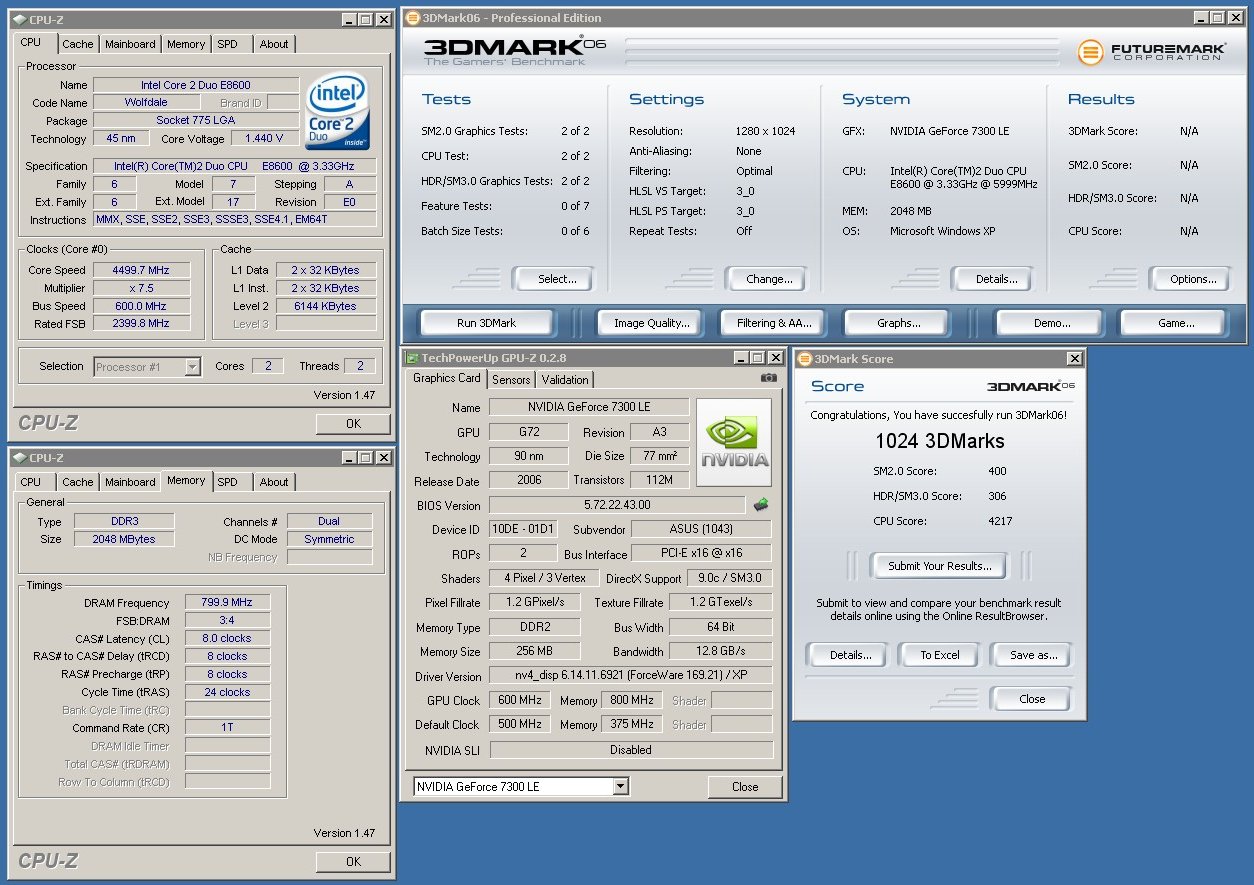Click the 1024 3DMarks score text

[940, 441]
